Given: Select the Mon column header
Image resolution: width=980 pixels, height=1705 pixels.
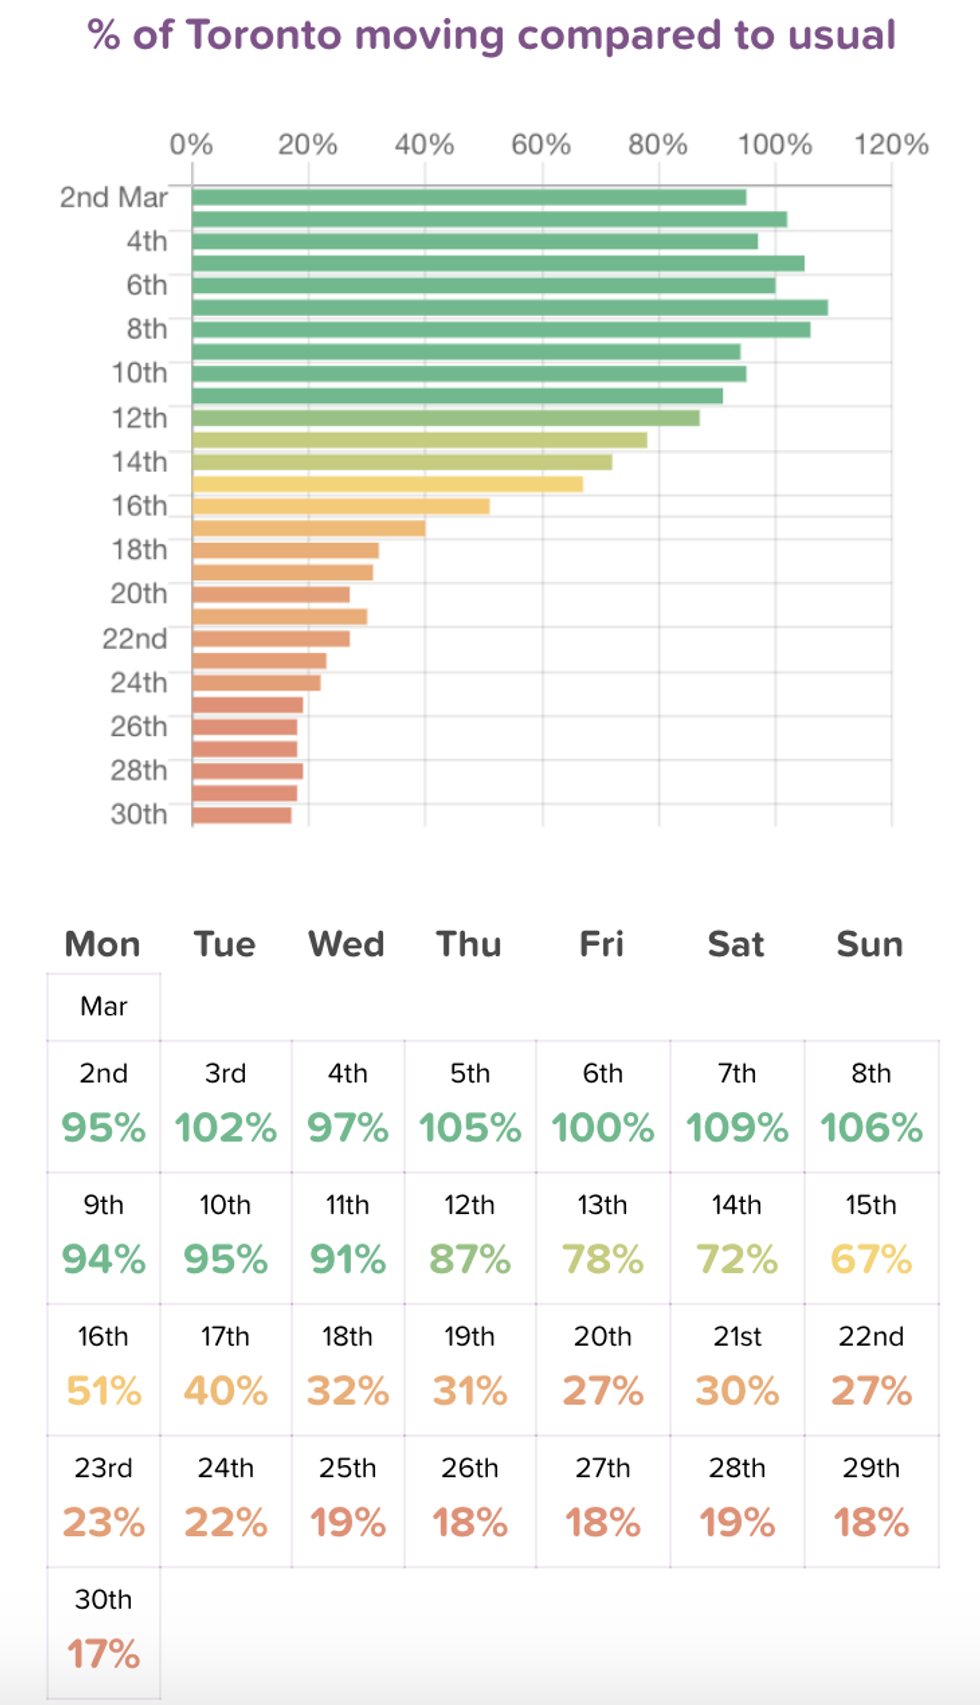Looking at the screenshot, I should (102, 944).
